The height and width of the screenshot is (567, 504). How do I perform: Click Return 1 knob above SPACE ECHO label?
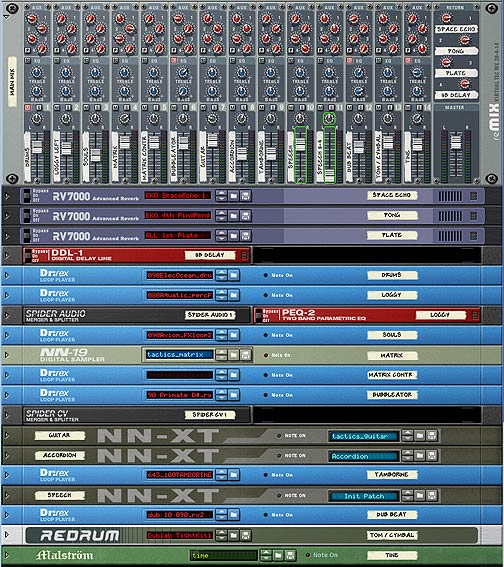[x=447, y=18]
